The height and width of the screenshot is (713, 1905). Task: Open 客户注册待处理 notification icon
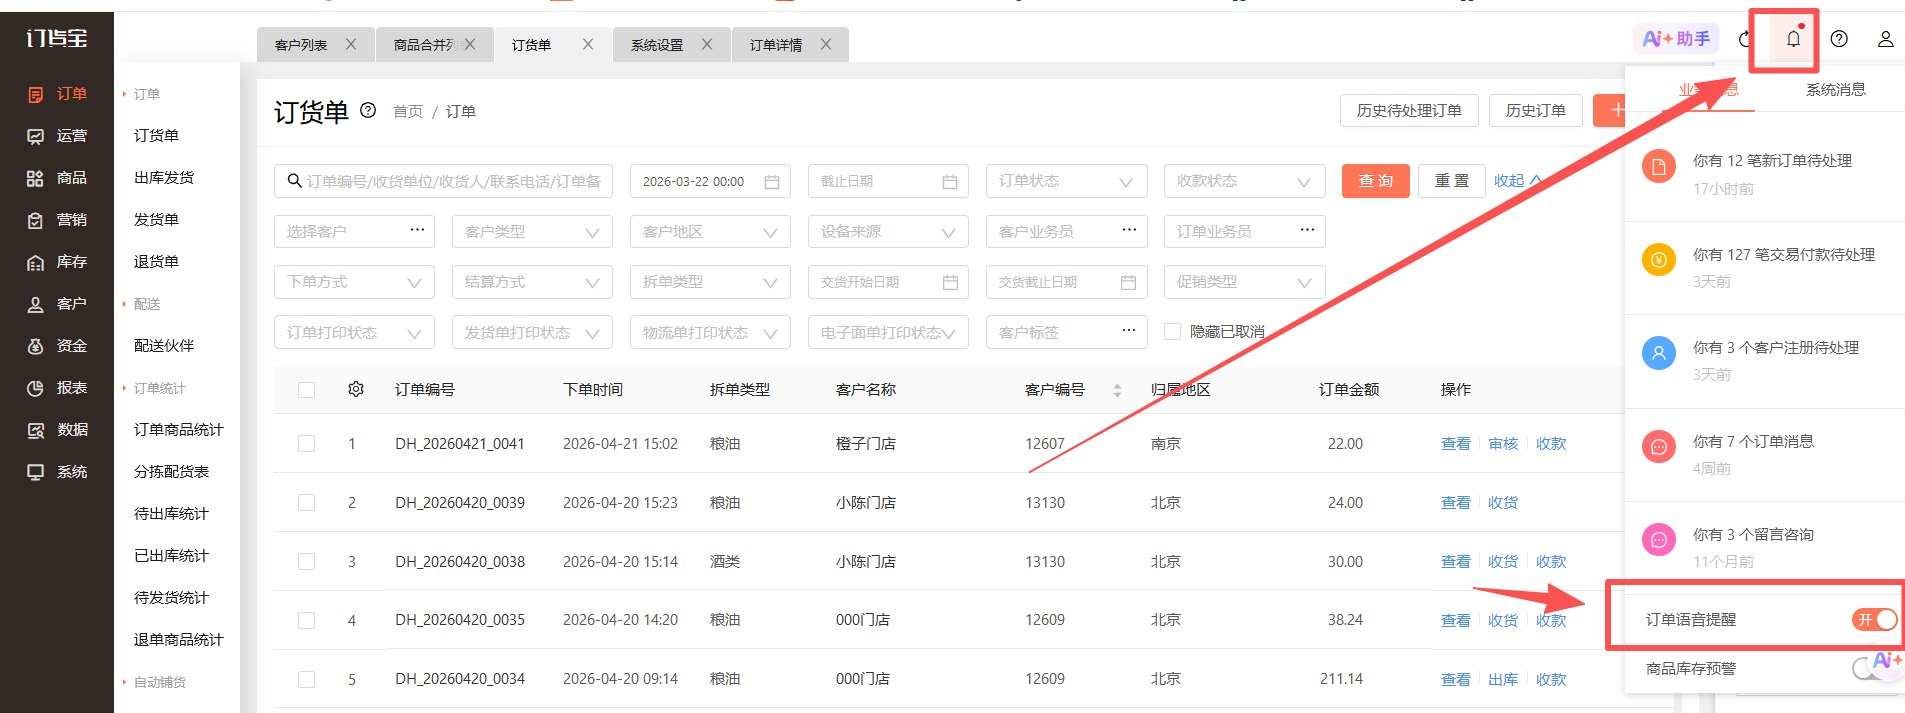[1659, 353]
